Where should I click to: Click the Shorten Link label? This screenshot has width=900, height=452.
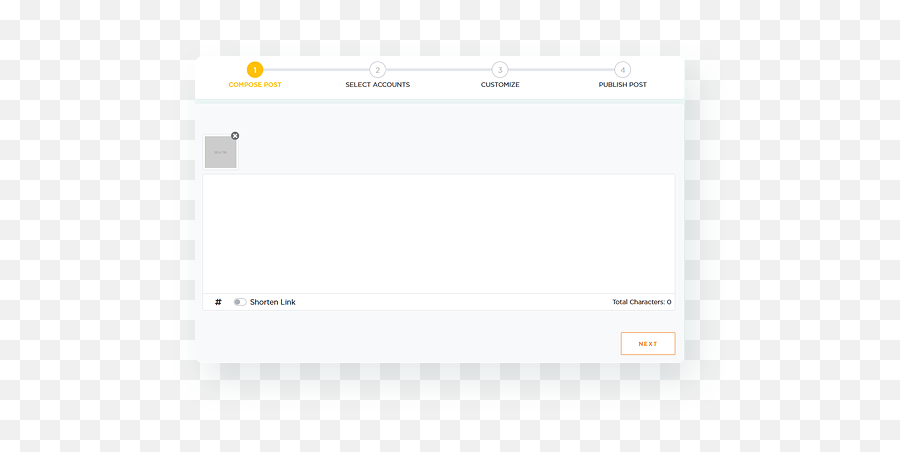[x=273, y=302]
